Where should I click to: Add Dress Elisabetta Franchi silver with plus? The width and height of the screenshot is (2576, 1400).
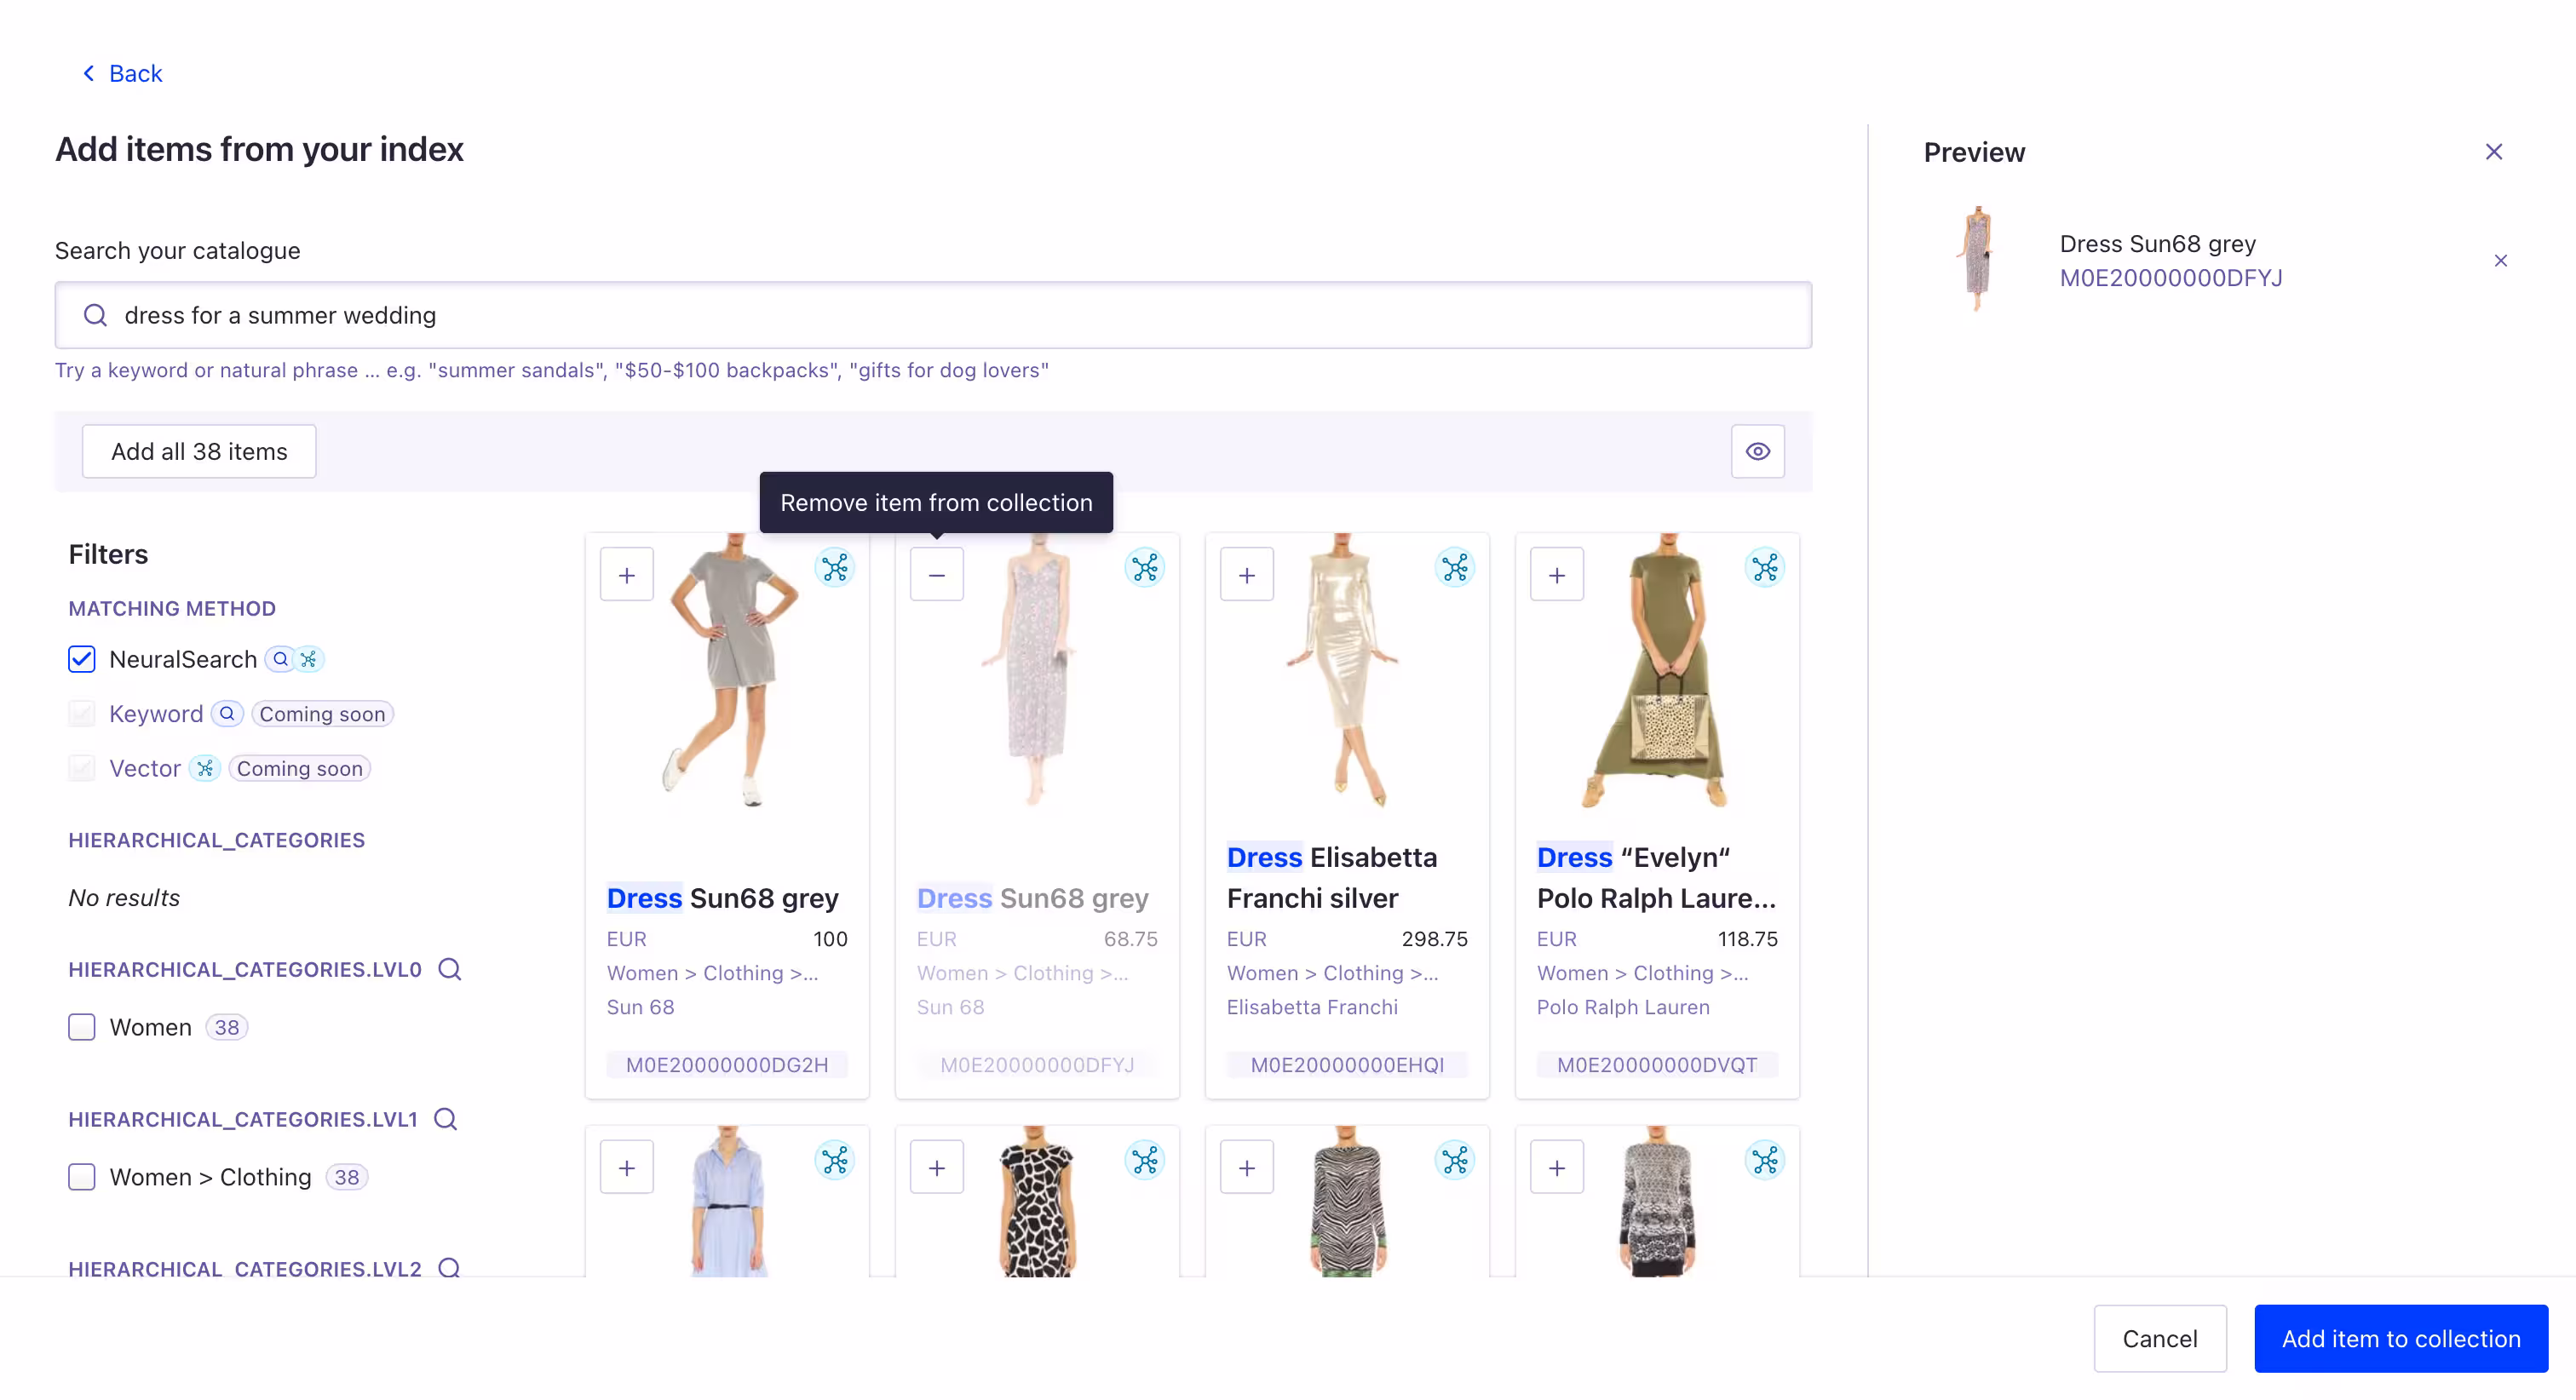click(1247, 574)
